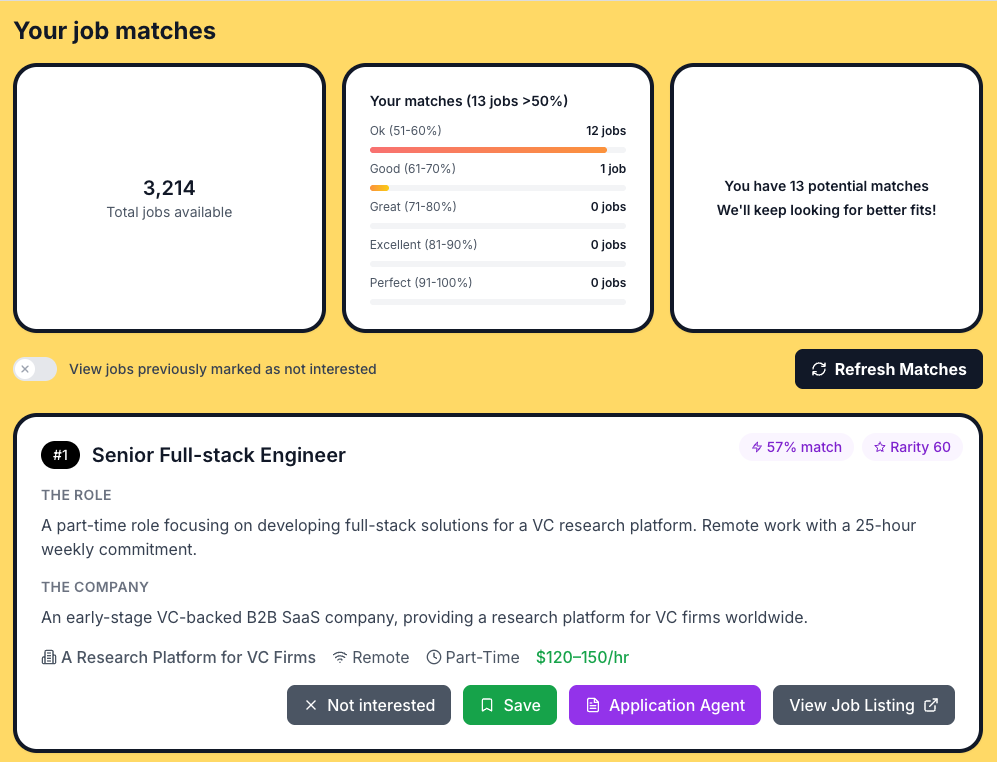Save the Senior Full-stack Engineer job
Screen dimensions: 997x762
click(x=510, y=705)
